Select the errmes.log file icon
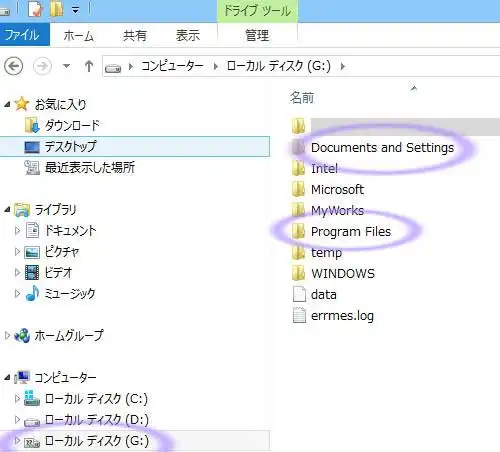The height and width of the screenshot is (452, 500). coord(299,315)
